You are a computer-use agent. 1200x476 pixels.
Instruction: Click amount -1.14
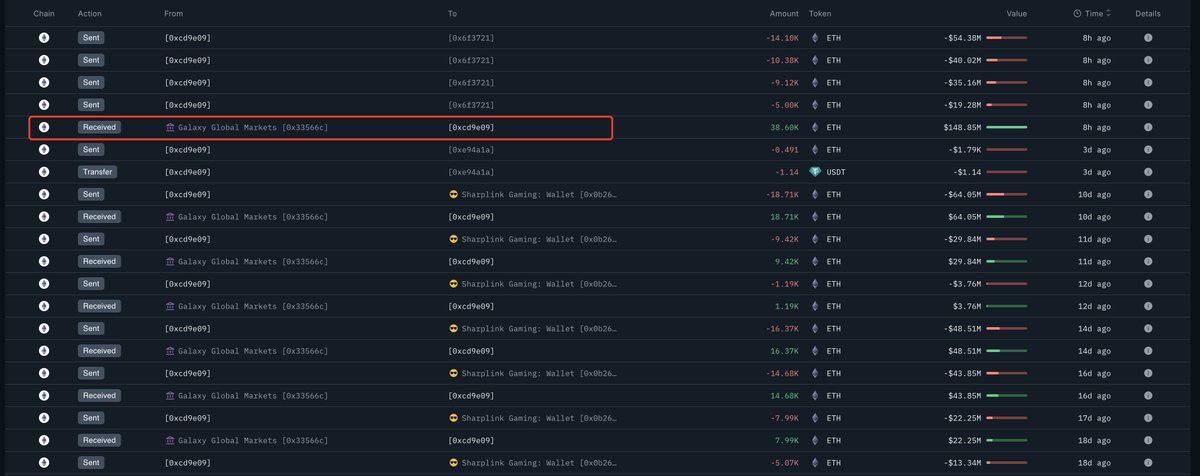click(786, 172)
